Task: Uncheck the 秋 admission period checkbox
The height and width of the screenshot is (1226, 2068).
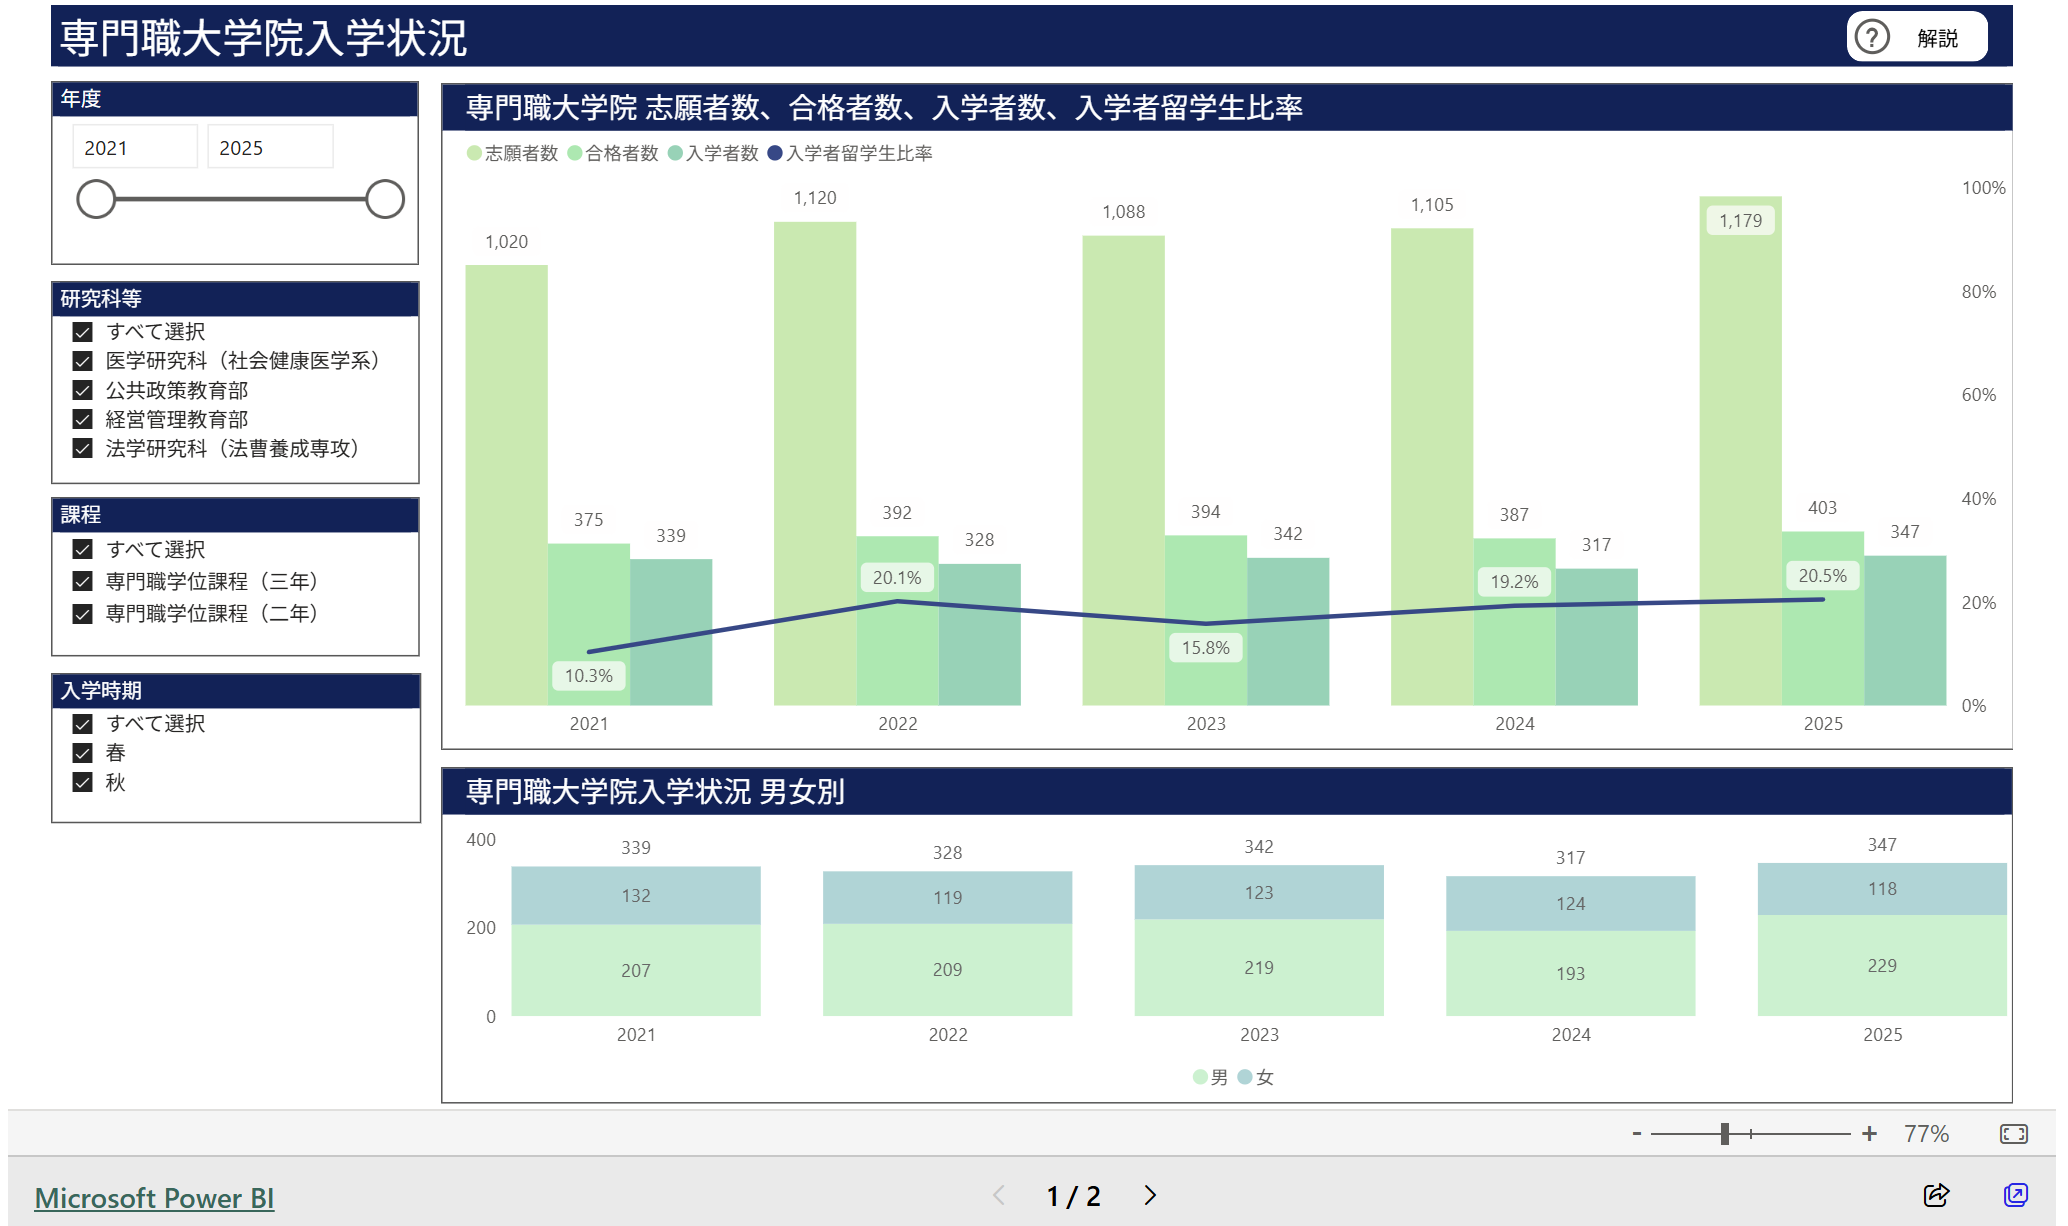Action: tap(83, 782)
